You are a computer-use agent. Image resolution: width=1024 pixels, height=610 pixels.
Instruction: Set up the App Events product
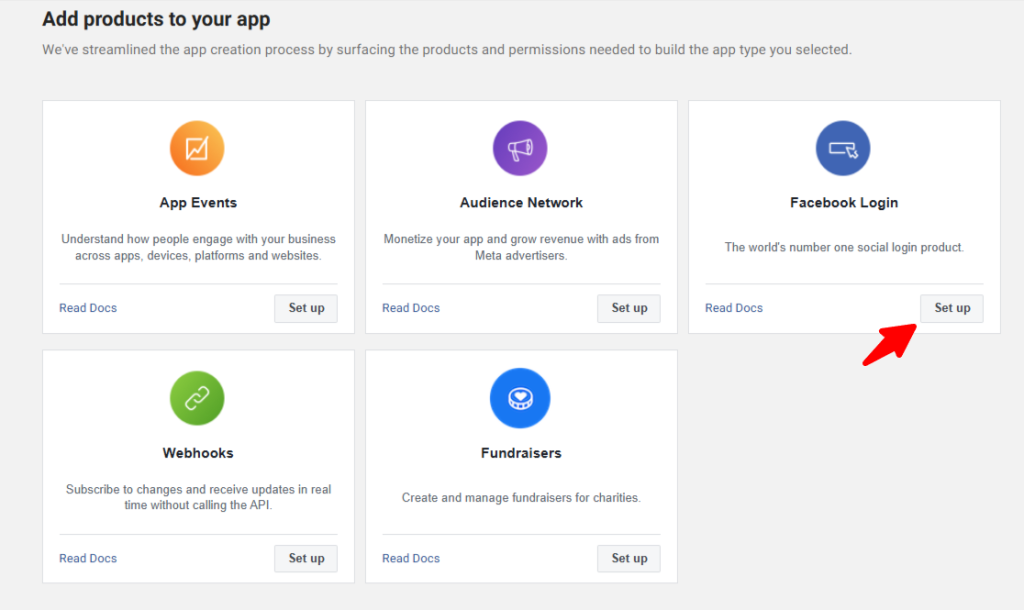(x=306, y=308)
